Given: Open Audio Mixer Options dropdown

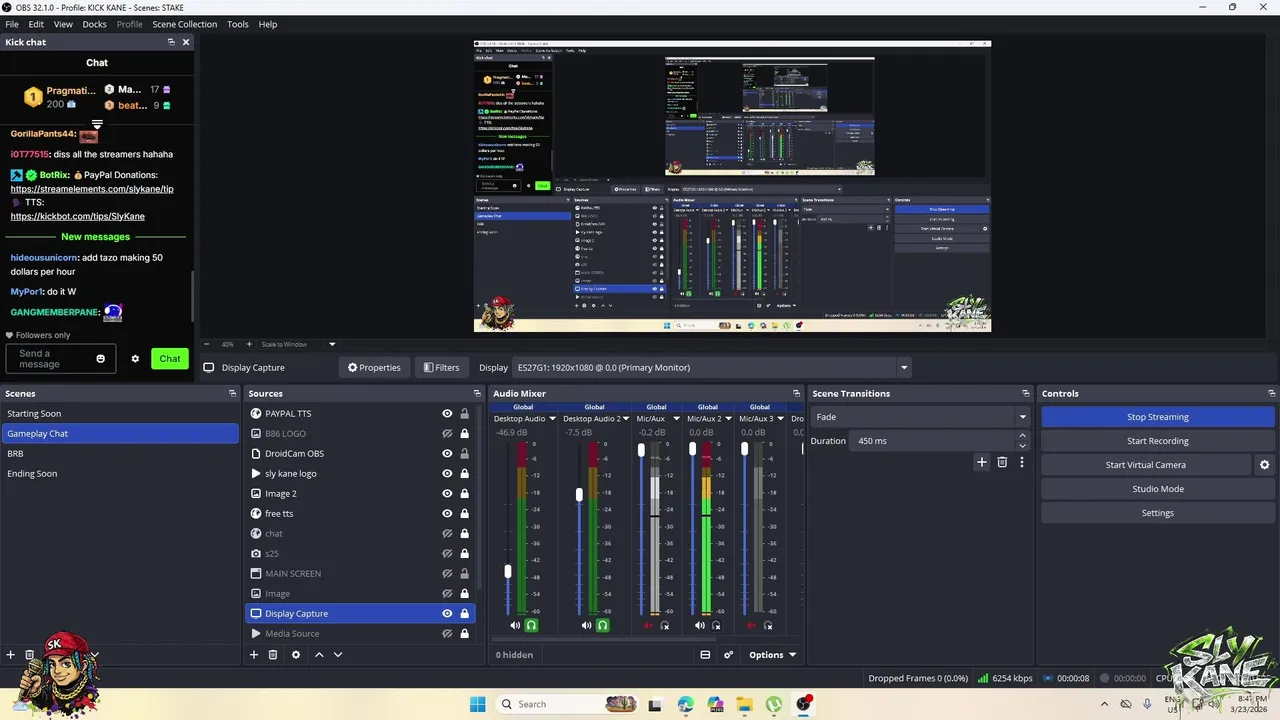Looking at the screenshot, I should (x=772, y=655).
